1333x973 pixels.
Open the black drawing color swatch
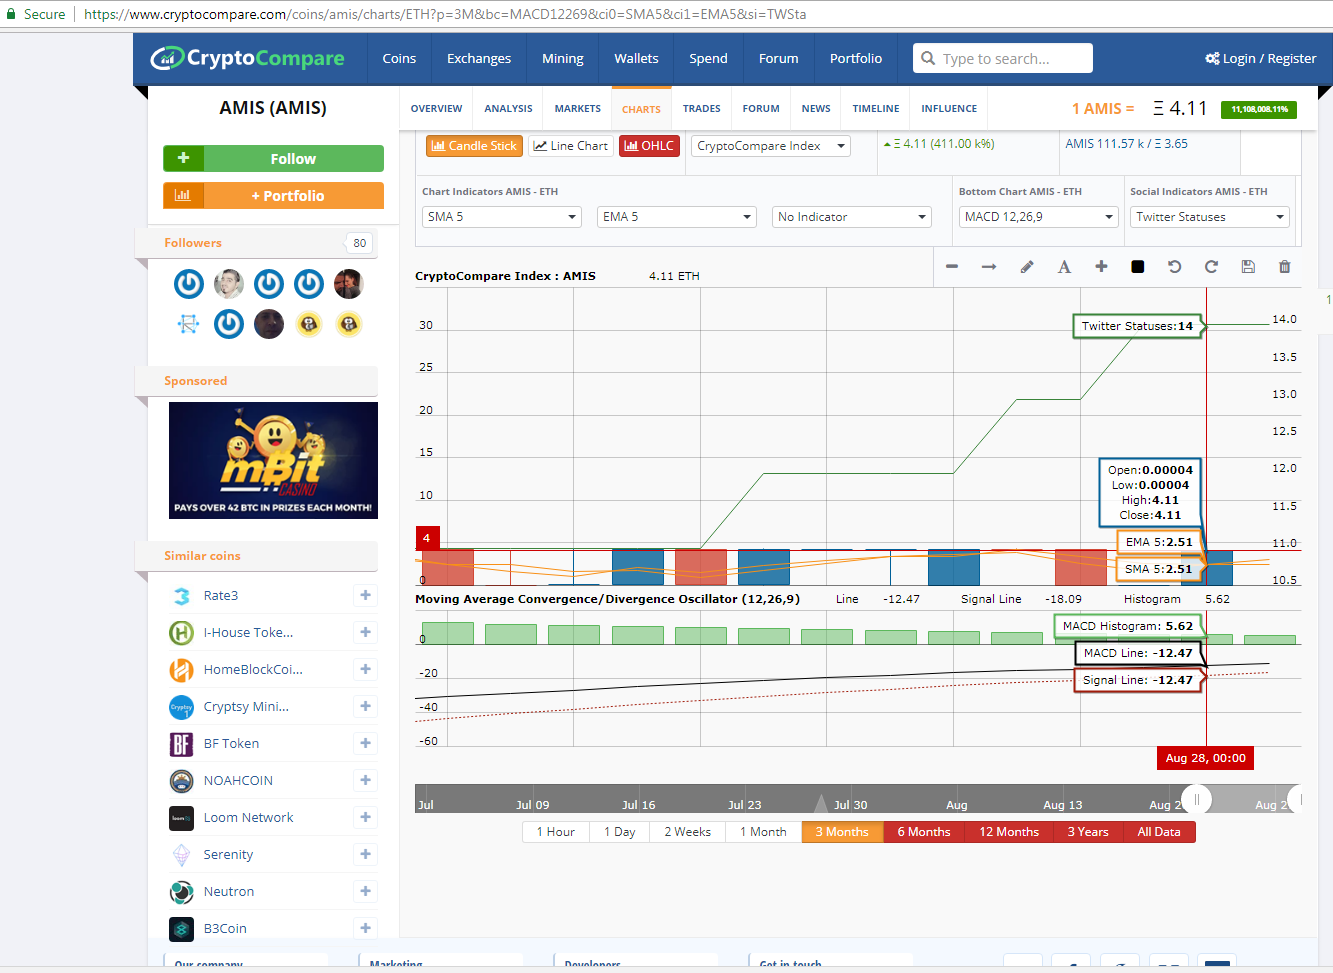click(x=1137, y=267)
